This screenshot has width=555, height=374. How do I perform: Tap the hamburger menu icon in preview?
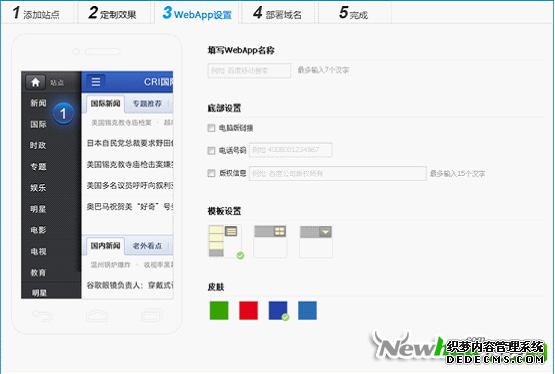96,82
